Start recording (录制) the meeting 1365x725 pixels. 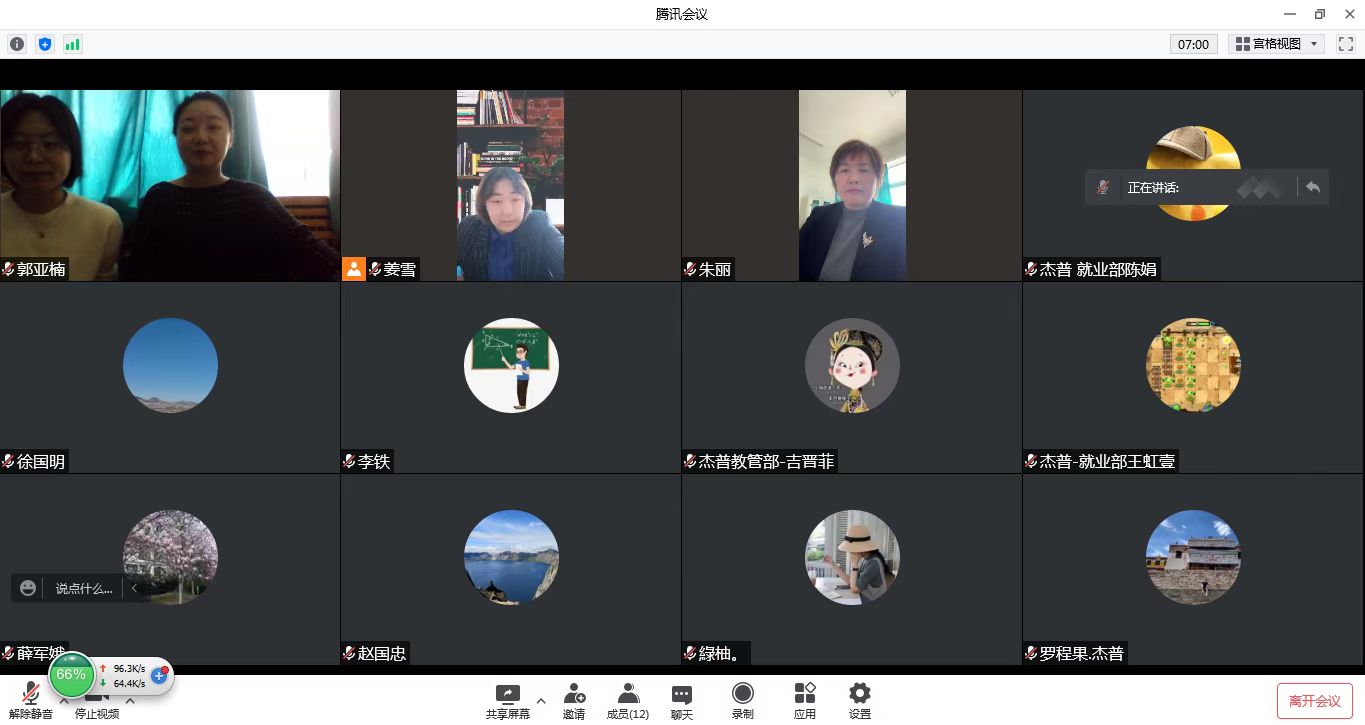(742, 700)
